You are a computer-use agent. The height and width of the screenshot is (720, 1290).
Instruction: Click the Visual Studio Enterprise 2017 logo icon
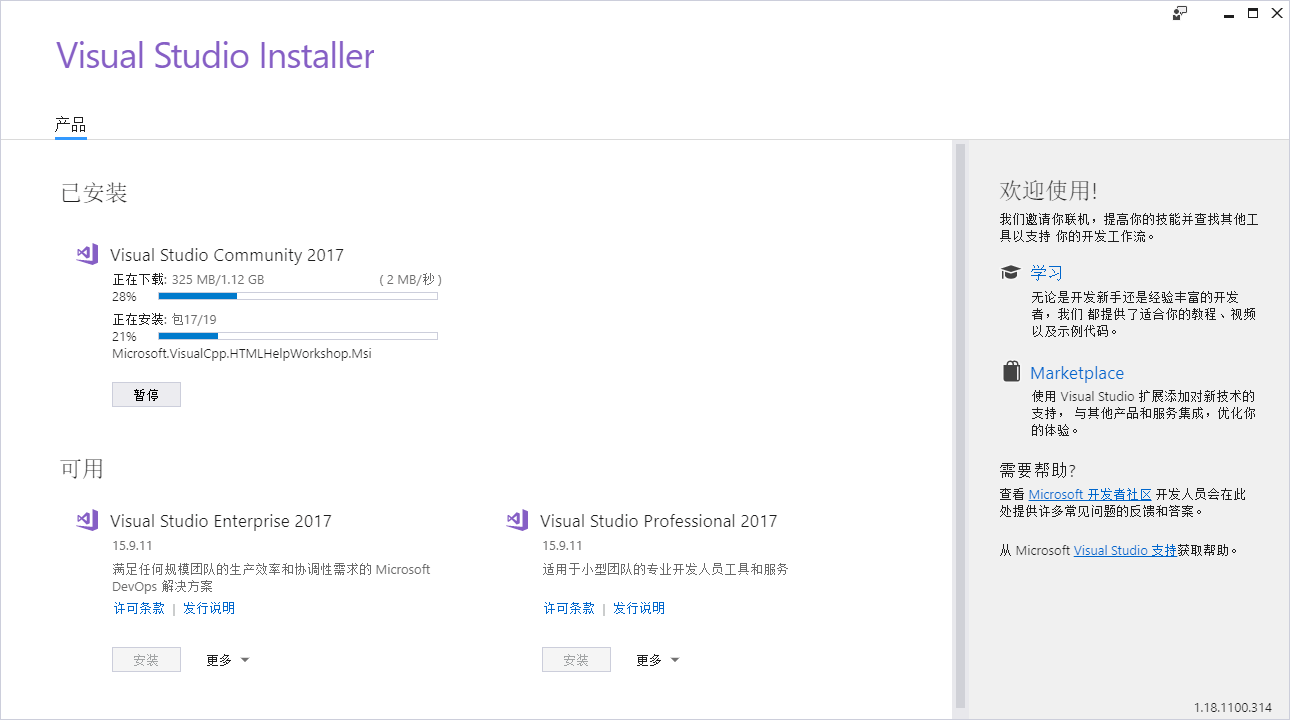click(87, 520)
